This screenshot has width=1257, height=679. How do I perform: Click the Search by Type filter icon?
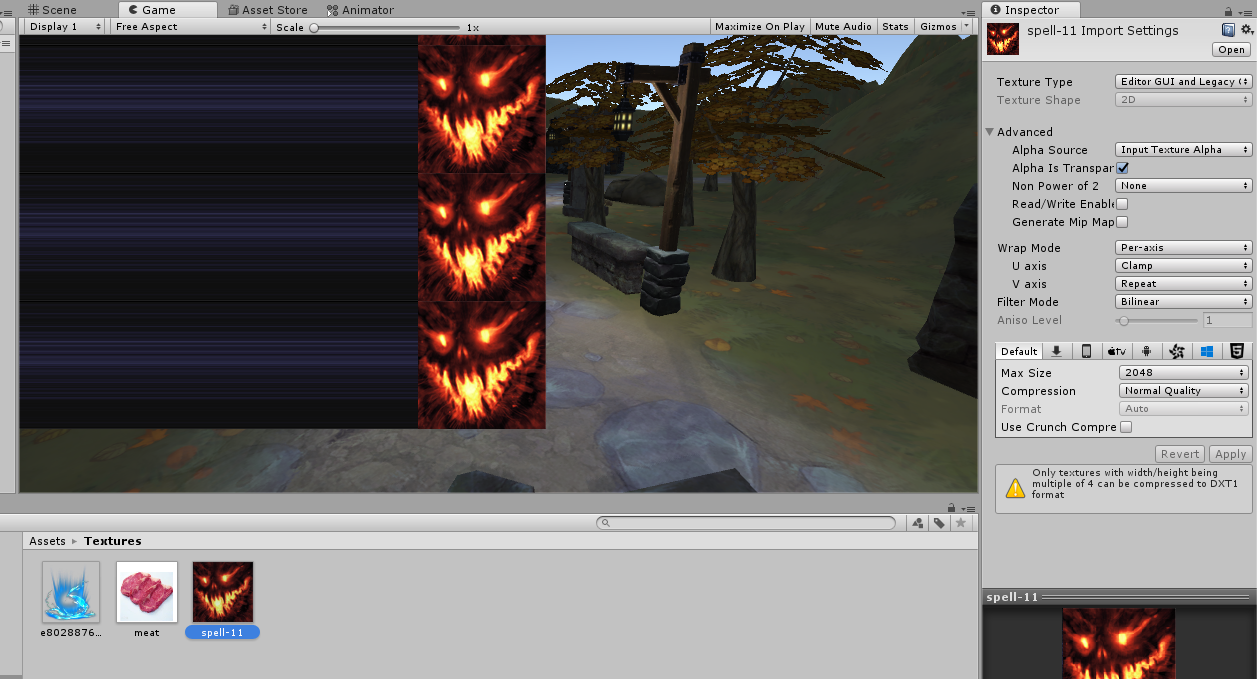(x=918, y=523)
